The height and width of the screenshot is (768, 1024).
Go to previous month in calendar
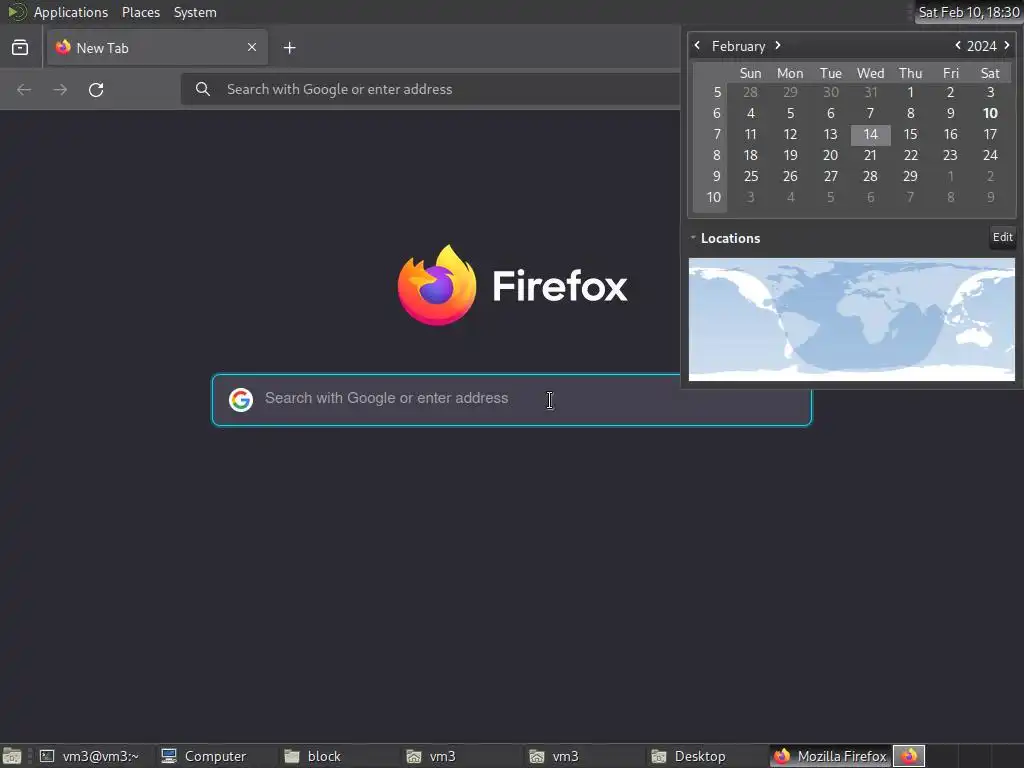[697, 46]
